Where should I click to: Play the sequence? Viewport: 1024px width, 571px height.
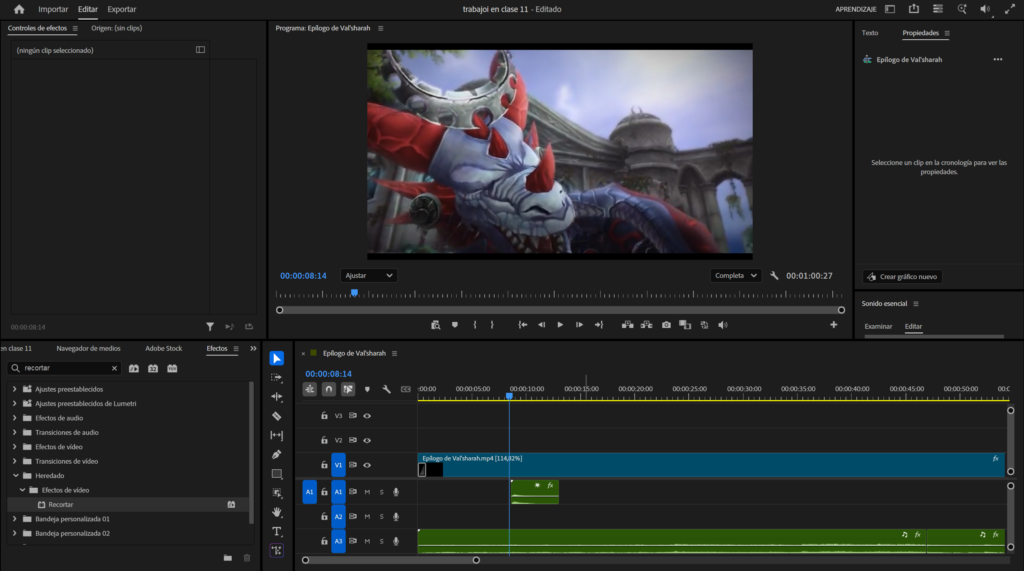(560, 325)
